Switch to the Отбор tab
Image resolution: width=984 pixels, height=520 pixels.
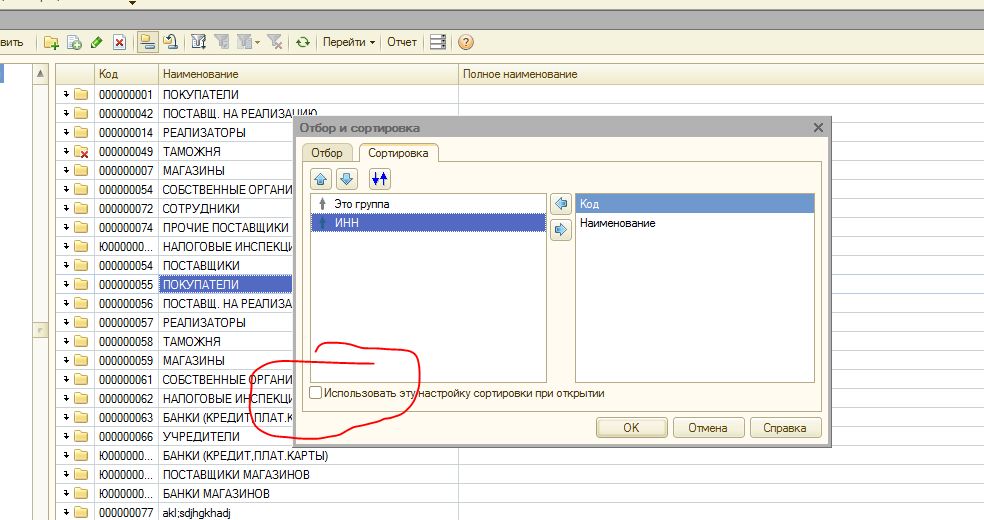(327, 152)
